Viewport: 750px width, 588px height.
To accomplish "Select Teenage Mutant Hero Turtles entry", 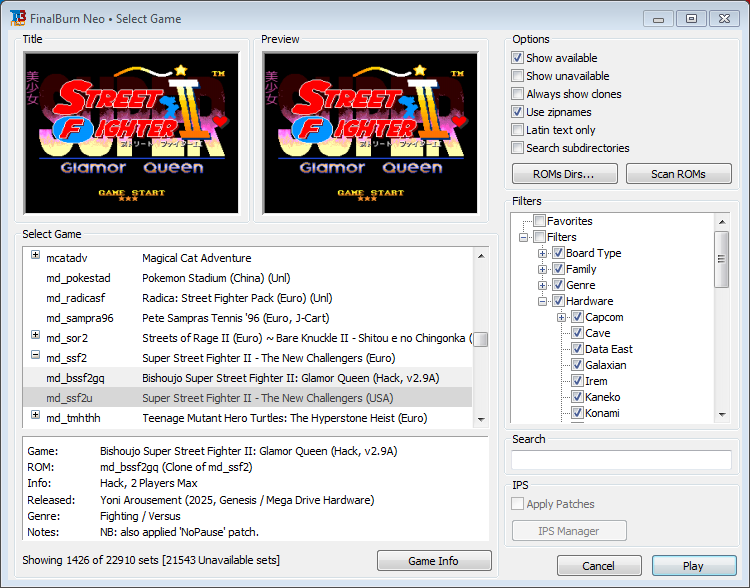I will pyautogui.click(x=247, y=418).
